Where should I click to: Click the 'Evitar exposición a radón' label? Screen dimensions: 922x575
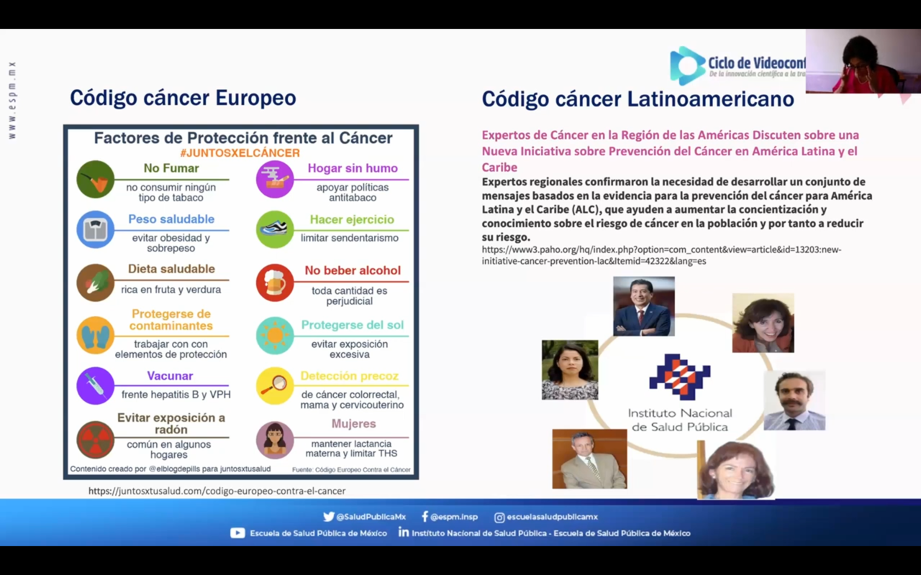(x=171, y=423)
